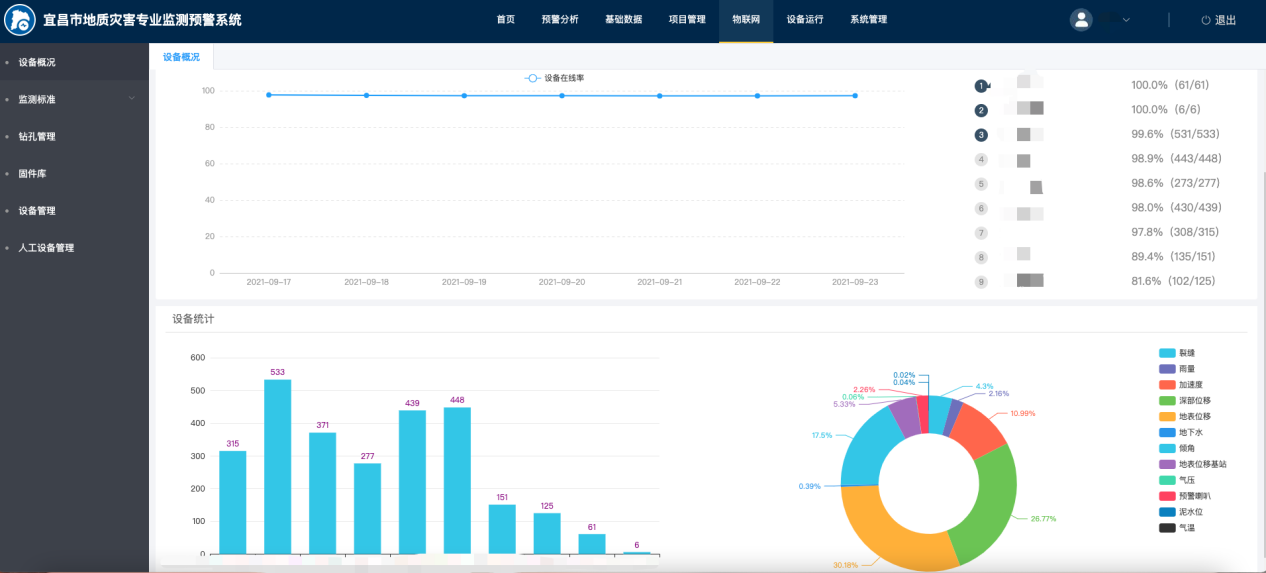Click rank badge 1 in the online rate list
This screenshot has height=573, width=1266.
pyautogui.click(x=981, y=86)
